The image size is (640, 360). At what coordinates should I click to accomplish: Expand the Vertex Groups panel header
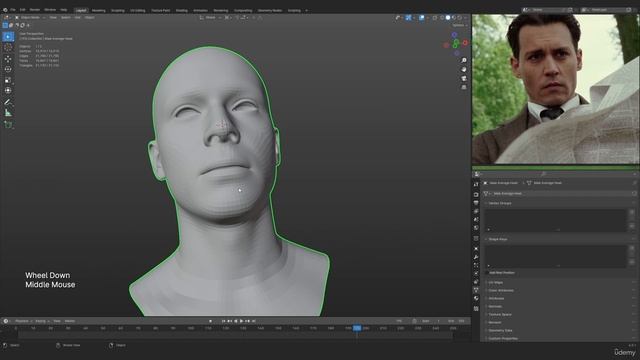558,203
